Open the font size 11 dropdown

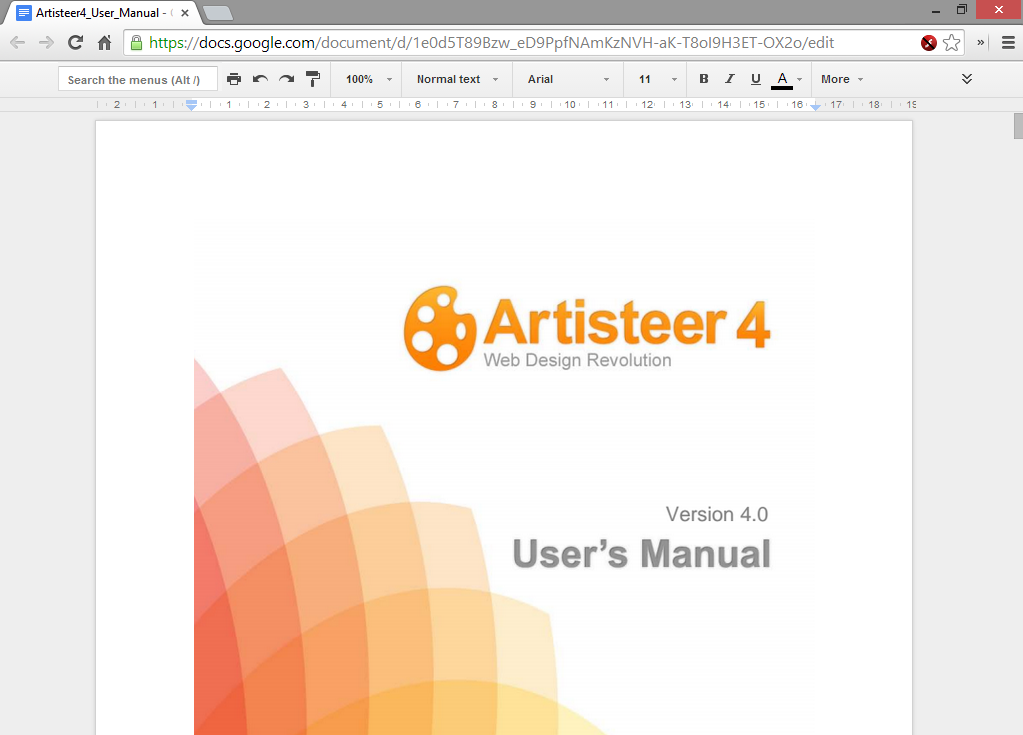658,79
